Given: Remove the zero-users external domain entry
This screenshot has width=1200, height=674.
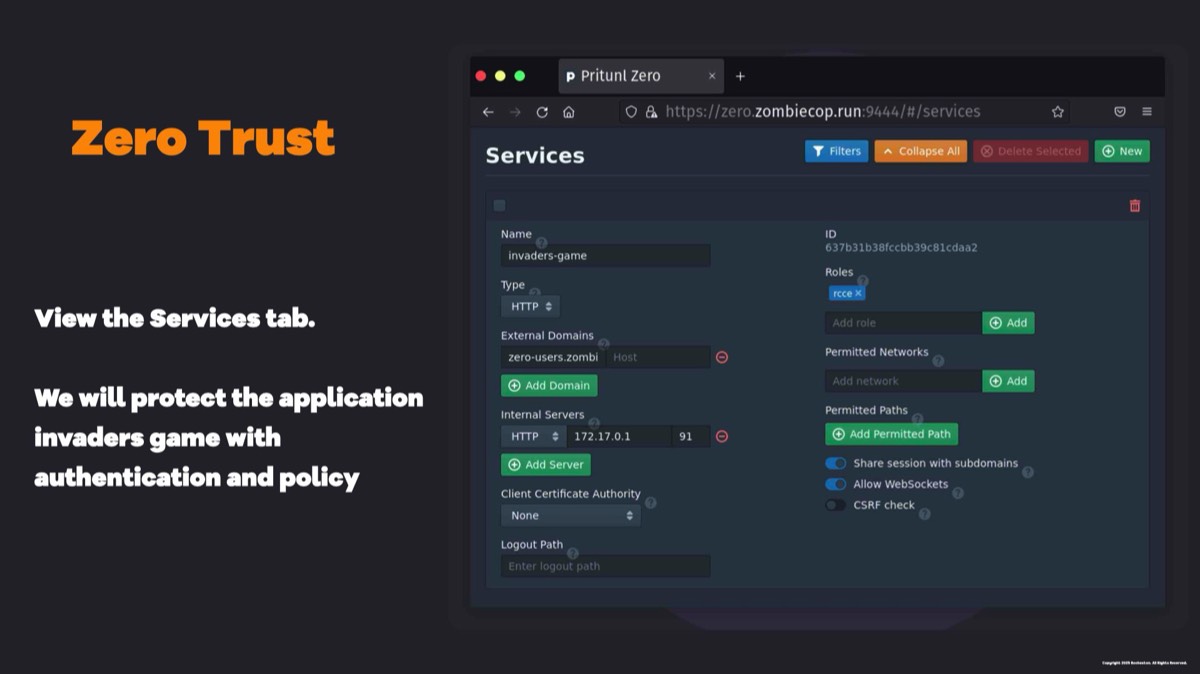Looking at the screenshot, I should coord(721,357).
